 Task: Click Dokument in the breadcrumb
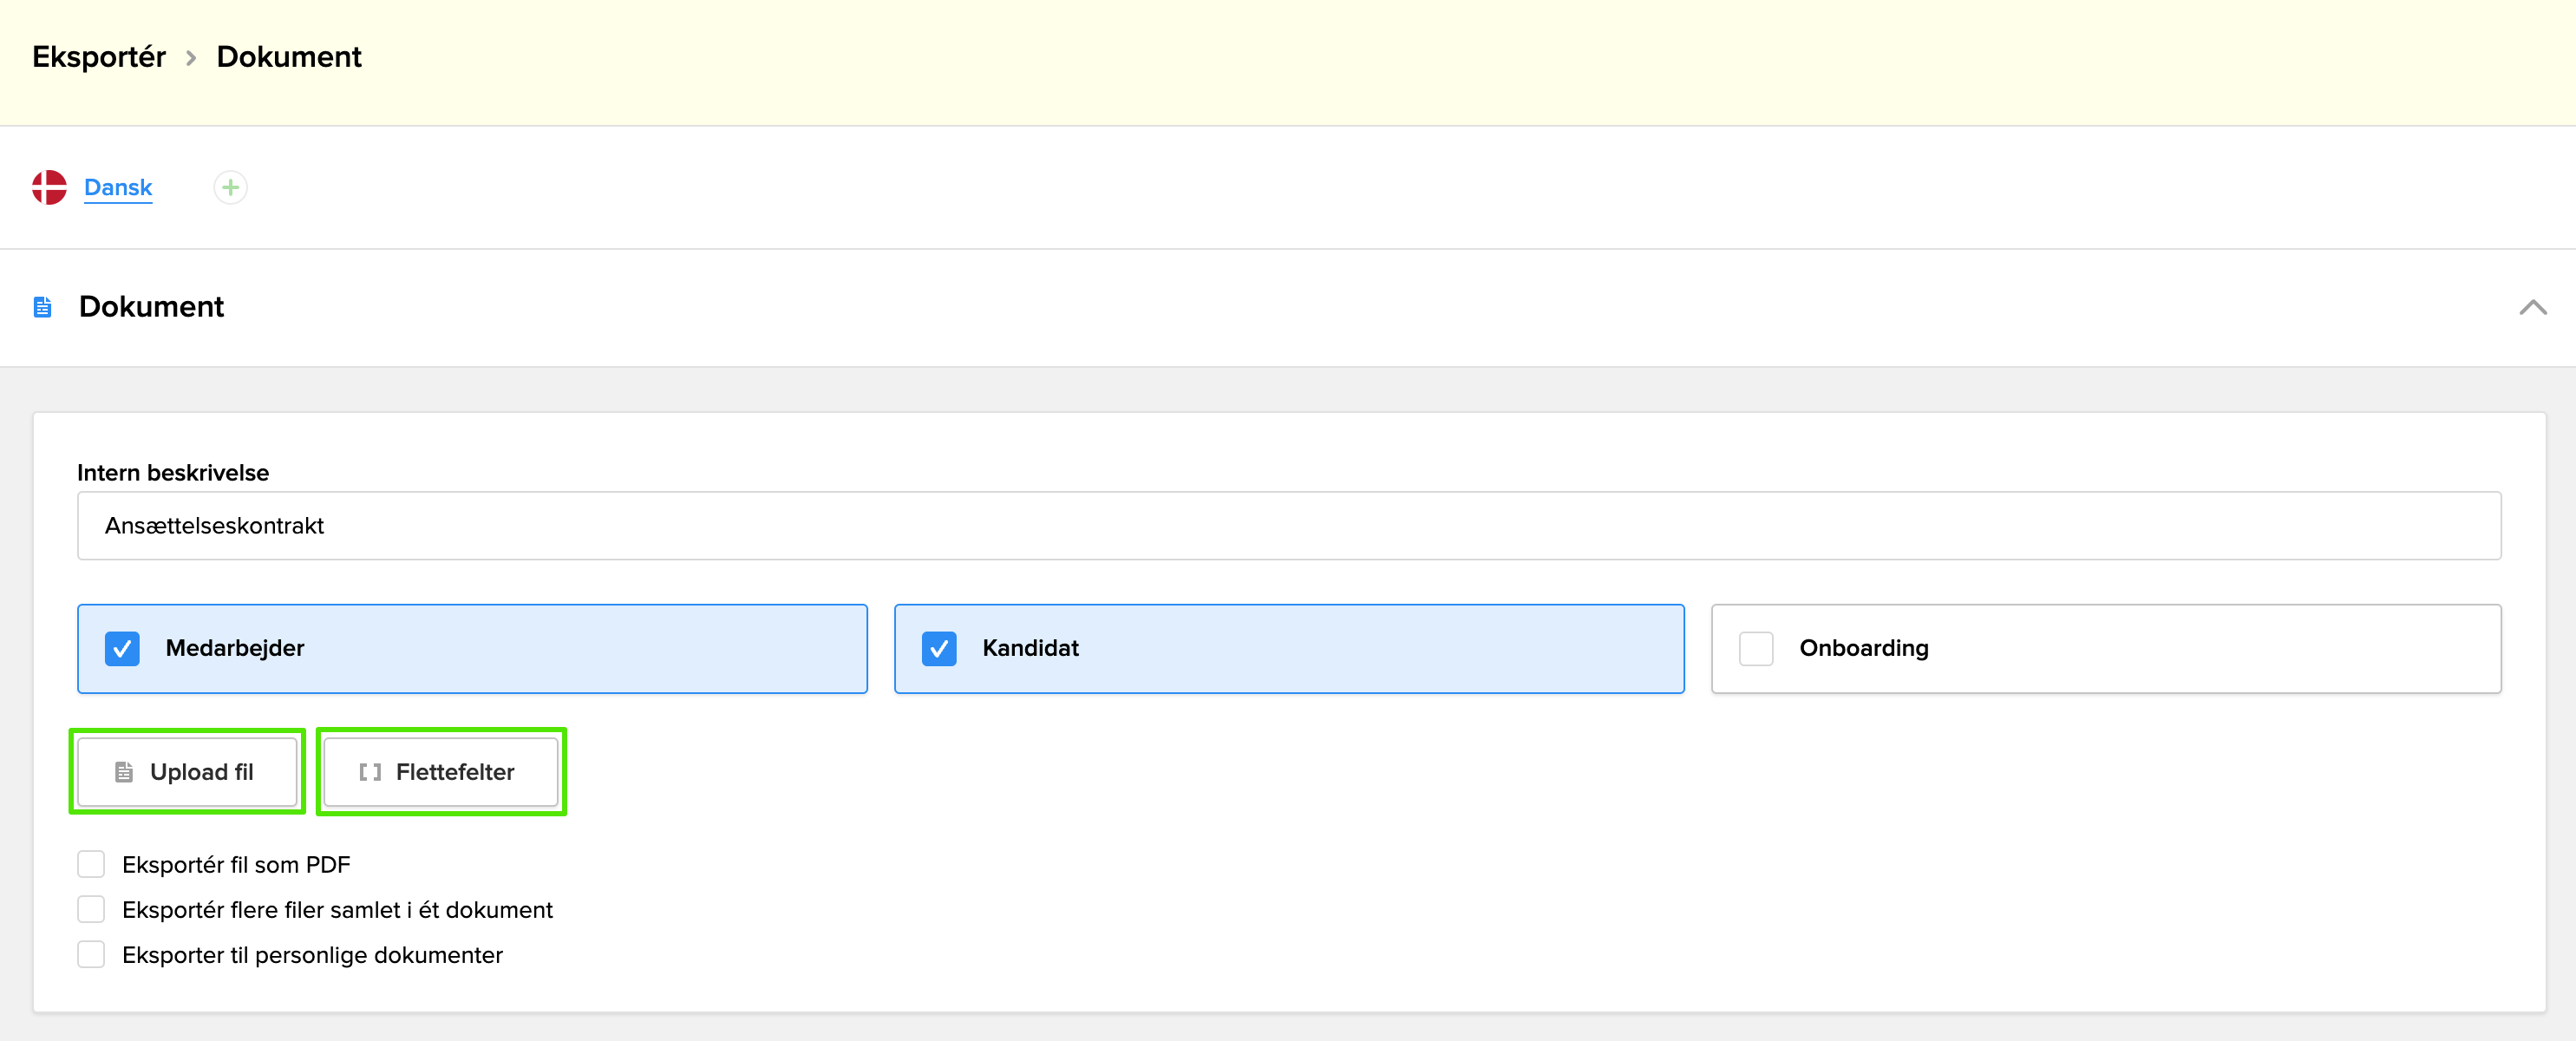289,57
